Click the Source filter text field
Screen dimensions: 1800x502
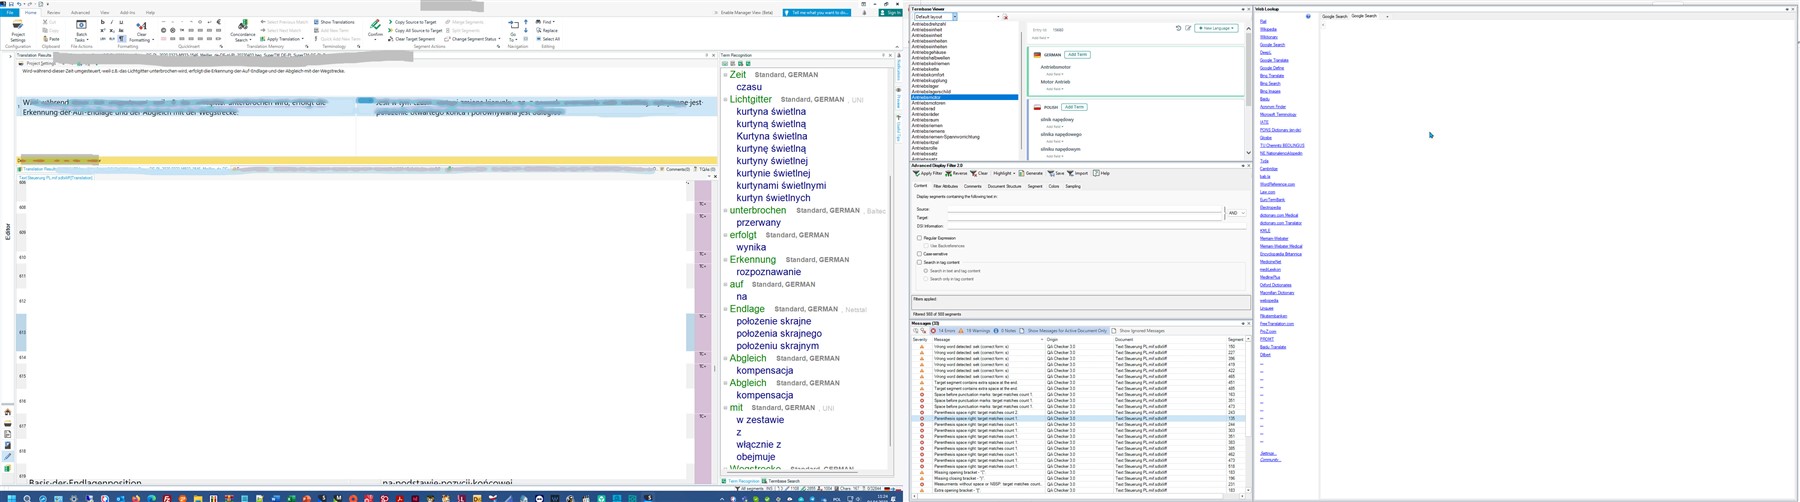(x=1085, y=209)
